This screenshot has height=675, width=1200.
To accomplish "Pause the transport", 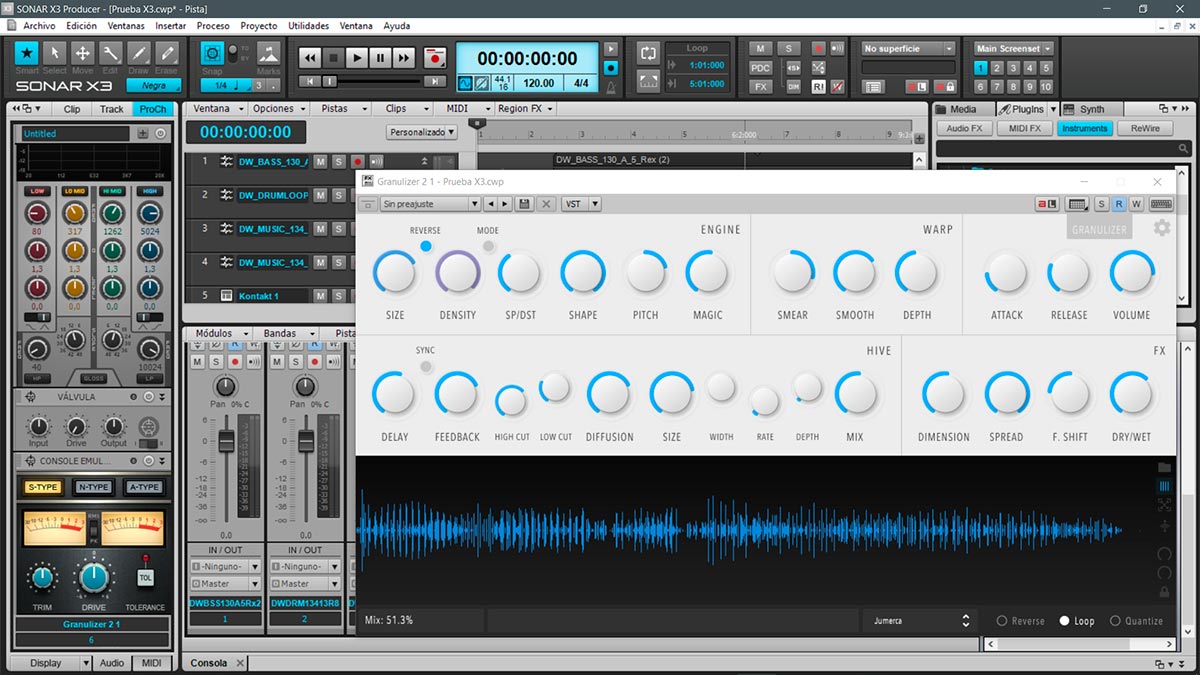I will coord(380,58).
